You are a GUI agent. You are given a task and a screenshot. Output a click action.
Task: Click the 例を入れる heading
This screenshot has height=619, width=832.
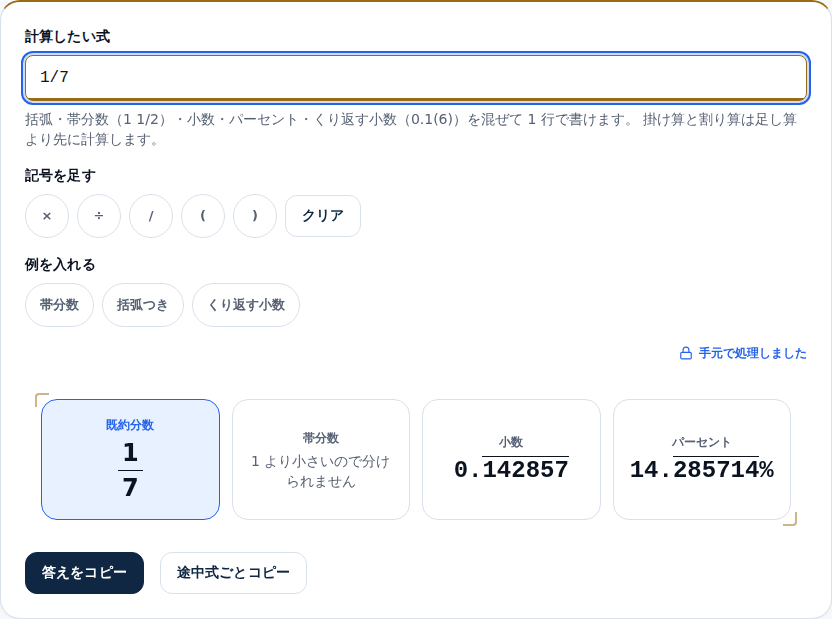coord(60,265)
